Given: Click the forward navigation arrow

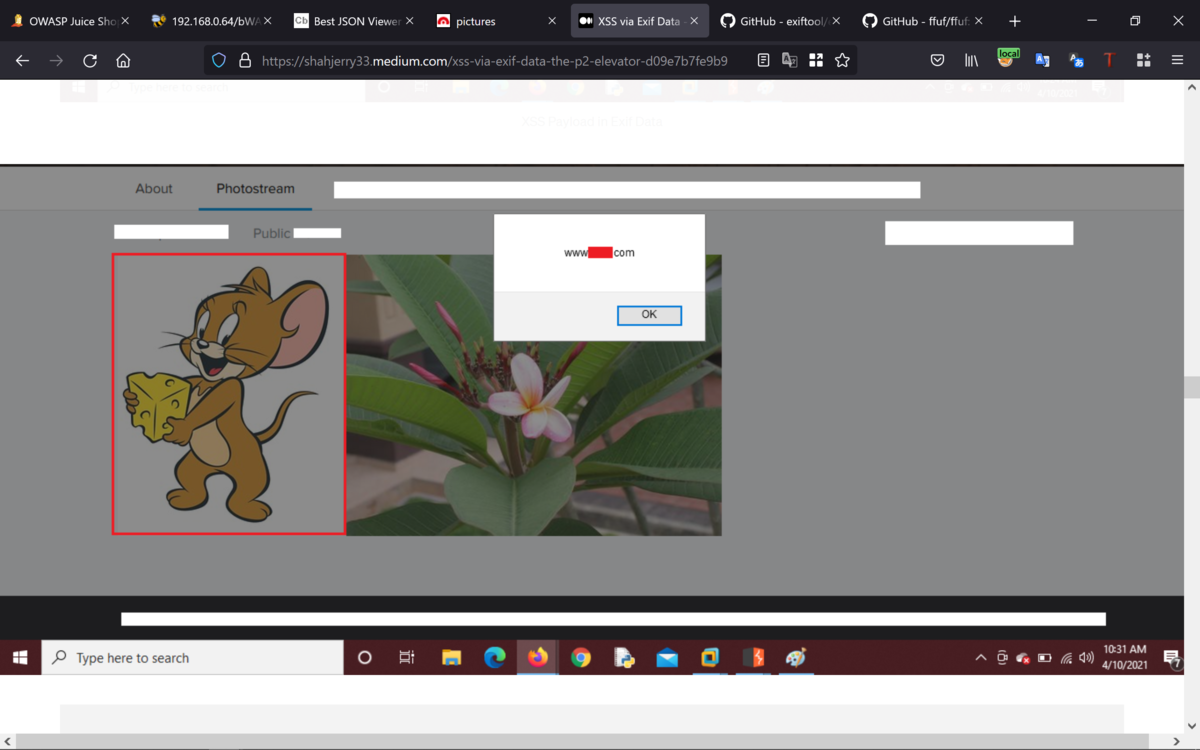Looking at the screenshot, I should [56, 60].
